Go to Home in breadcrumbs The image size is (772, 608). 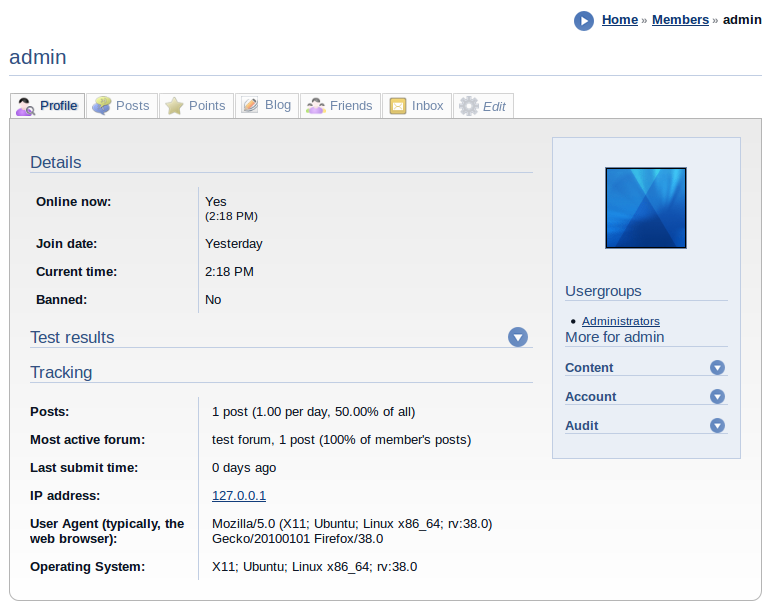point(620,20)
